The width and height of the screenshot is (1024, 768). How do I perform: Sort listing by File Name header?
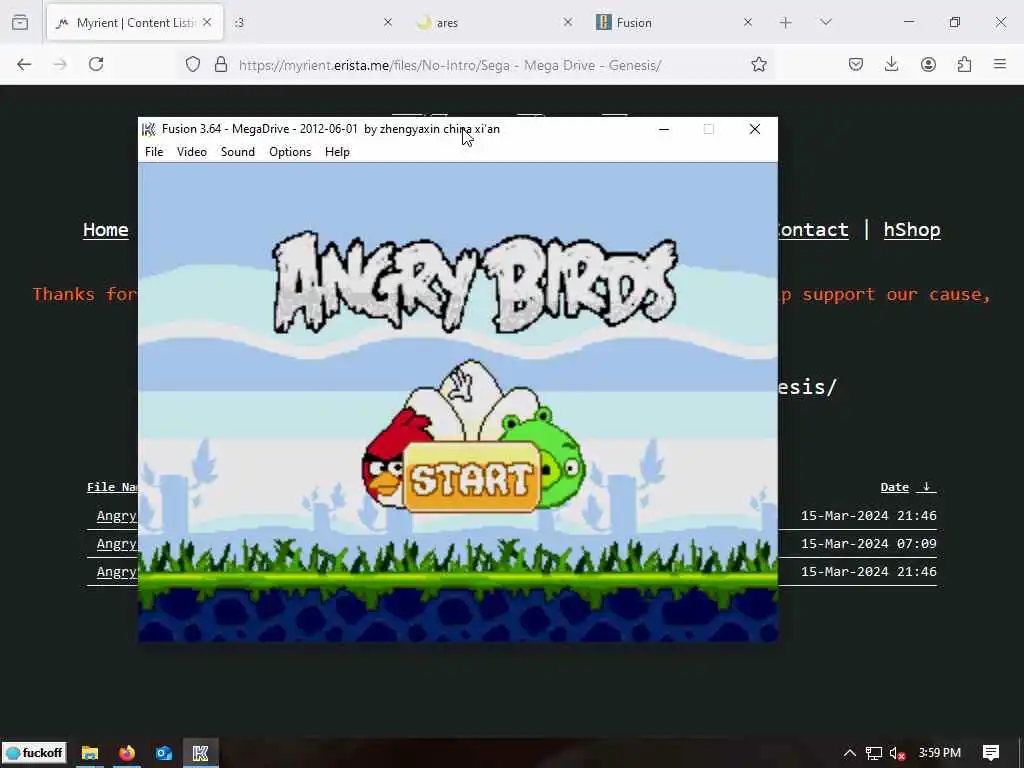[112, 487]
